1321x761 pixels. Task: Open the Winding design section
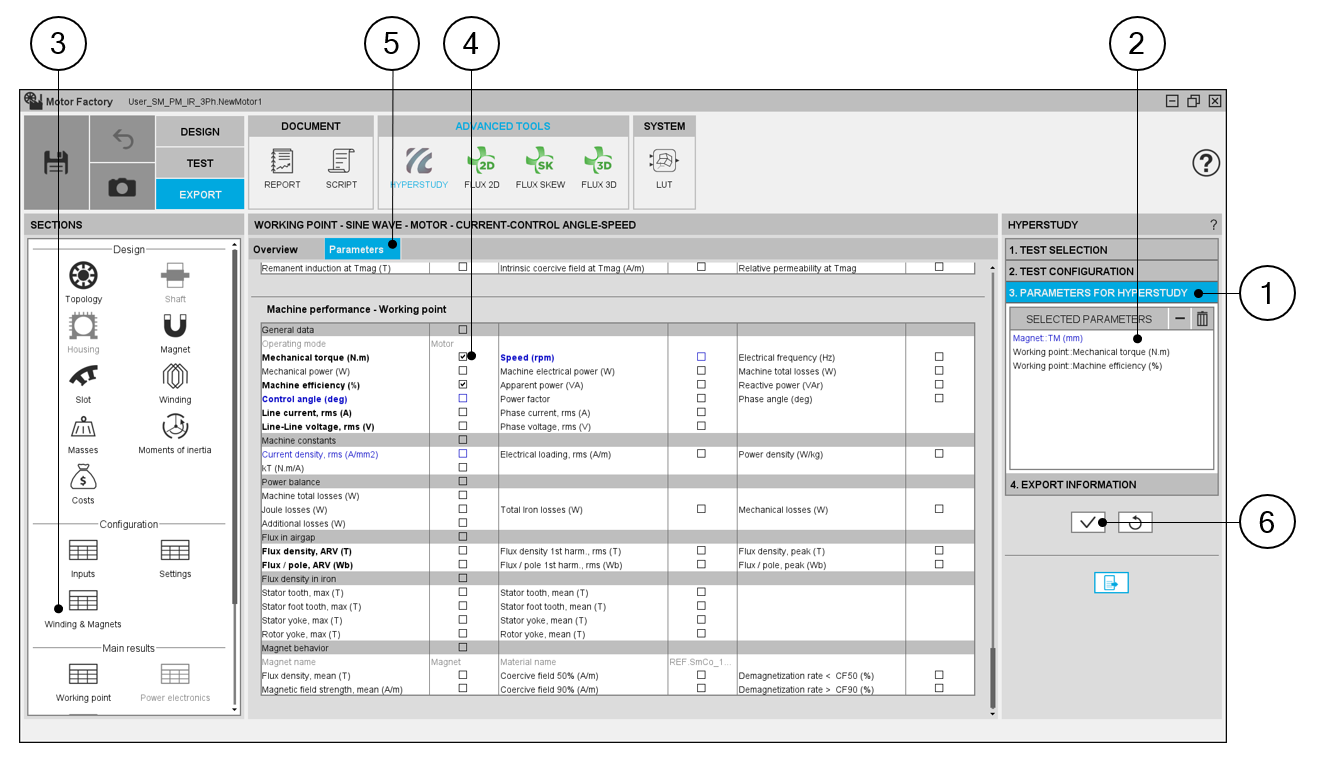coord(175,382)
